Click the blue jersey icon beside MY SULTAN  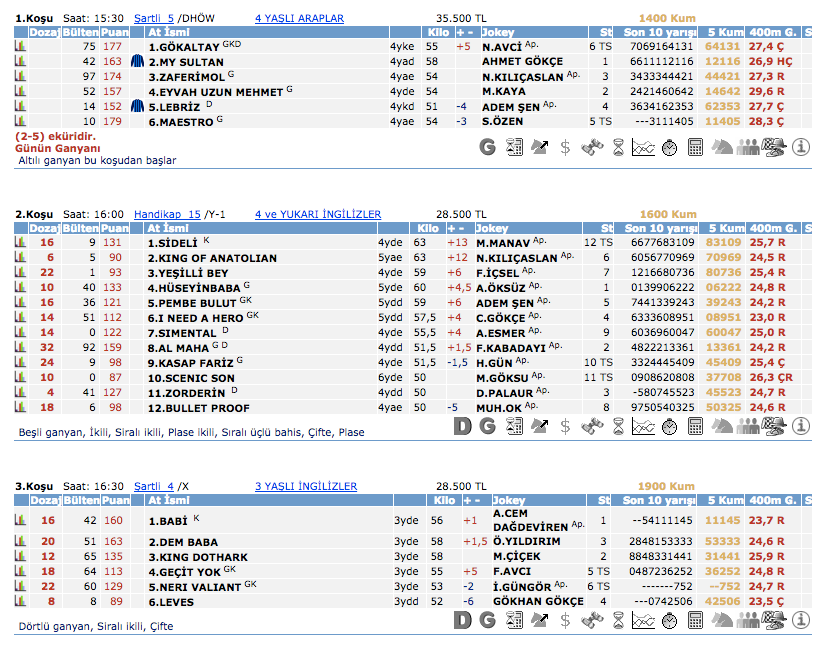pos(138,62)
